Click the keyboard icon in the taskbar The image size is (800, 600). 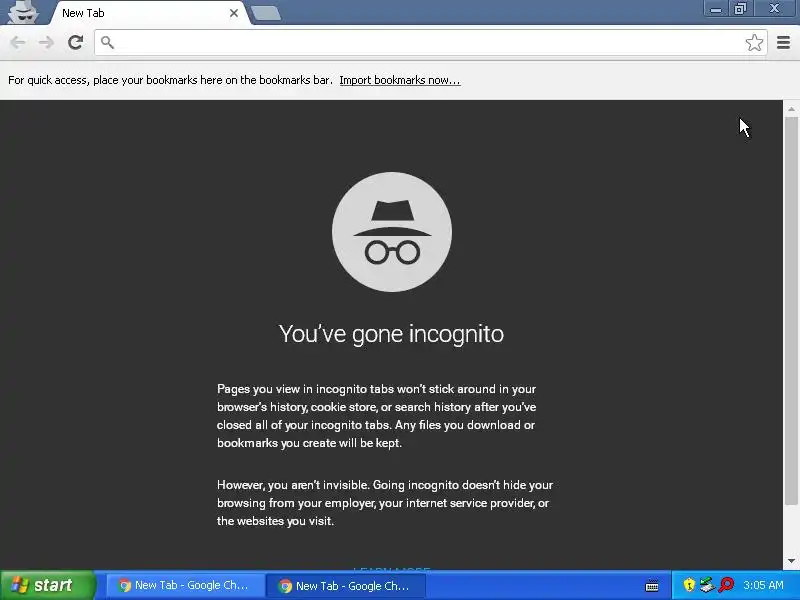(x=652, y=586)
